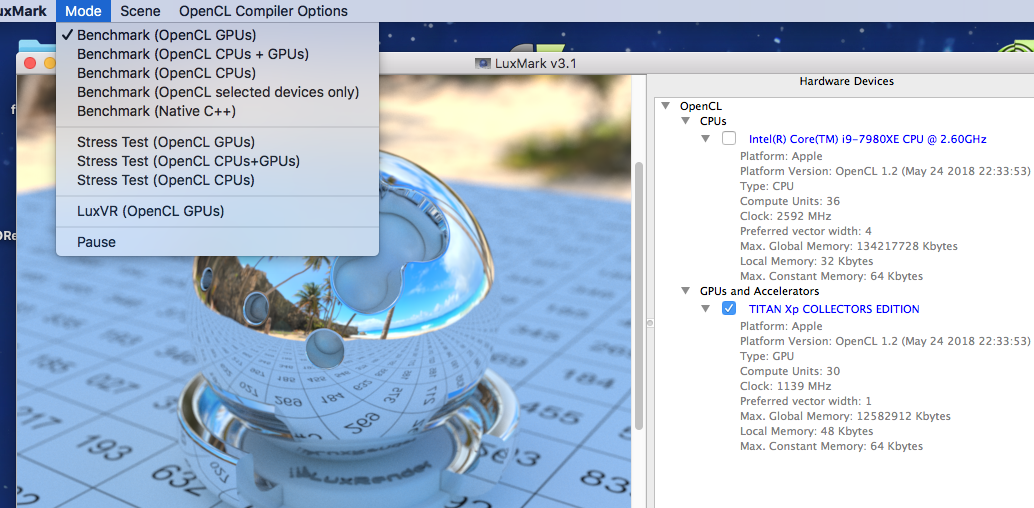Screen dimensions: 1034x508
Task: Click the LuxMark window title icon
Action: tap(483, 63)
